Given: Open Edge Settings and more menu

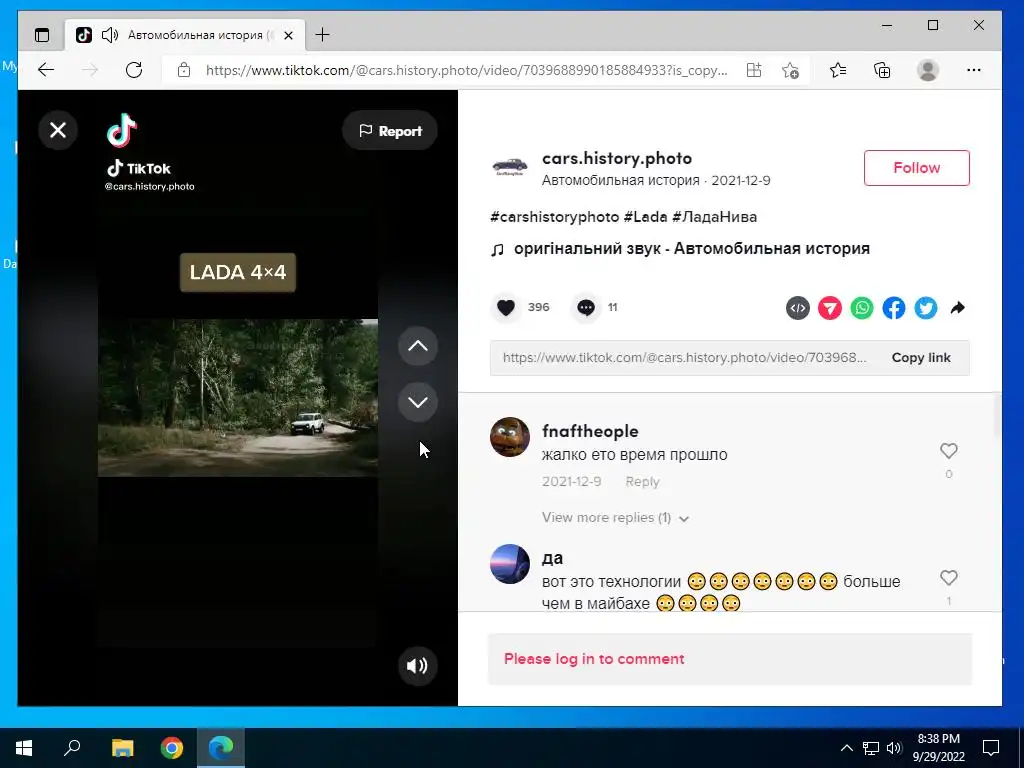Looking at the screenshot, I should click(974, 70).
